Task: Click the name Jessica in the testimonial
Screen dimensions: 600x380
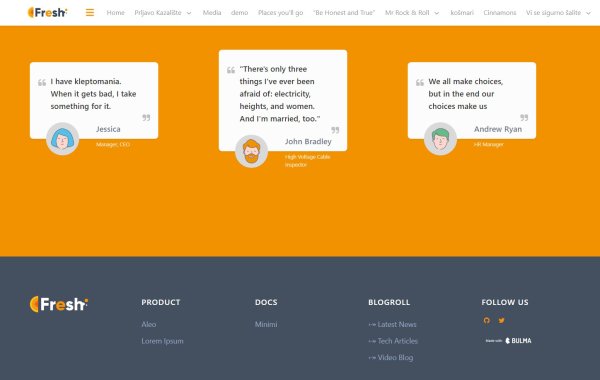Action: [x=108, y=129]
